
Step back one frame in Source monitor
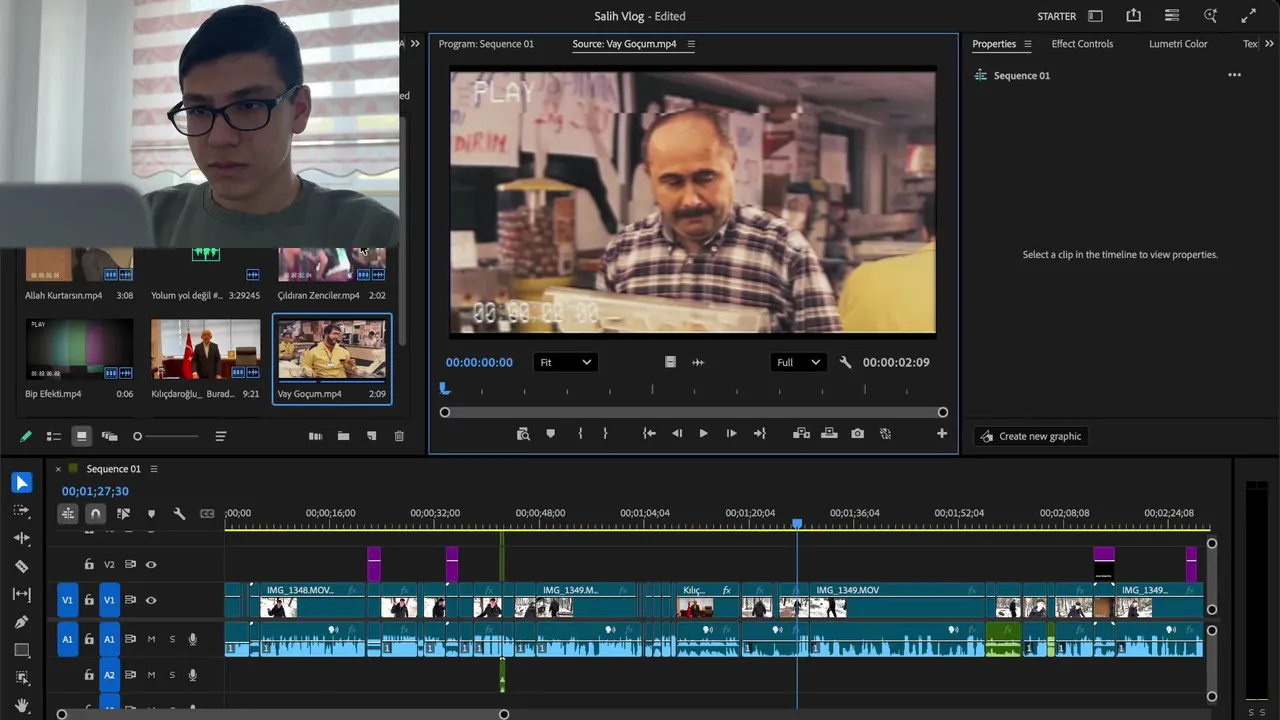677,434
